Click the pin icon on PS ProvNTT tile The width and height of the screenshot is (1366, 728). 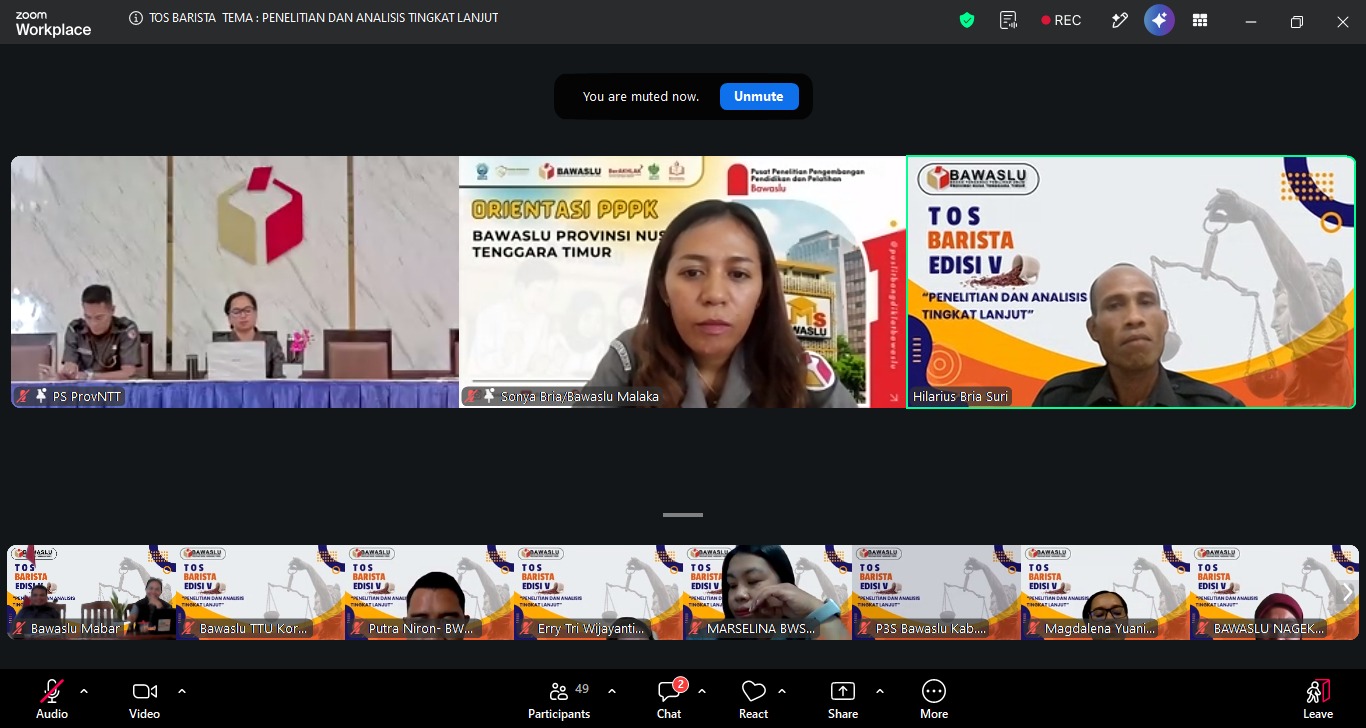coord(42,397)
